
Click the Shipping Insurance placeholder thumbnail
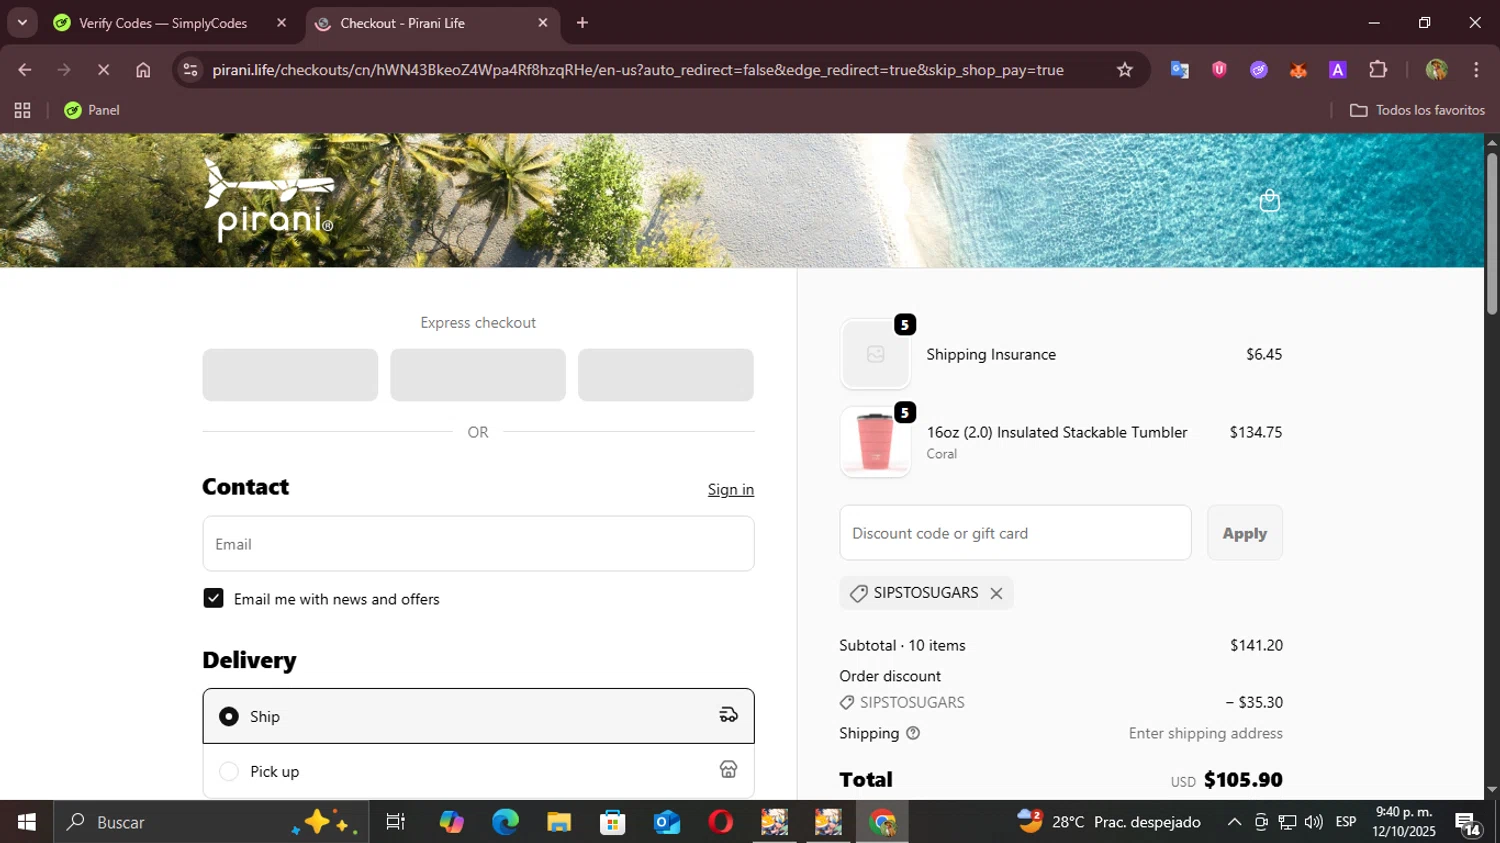(875, 354)
